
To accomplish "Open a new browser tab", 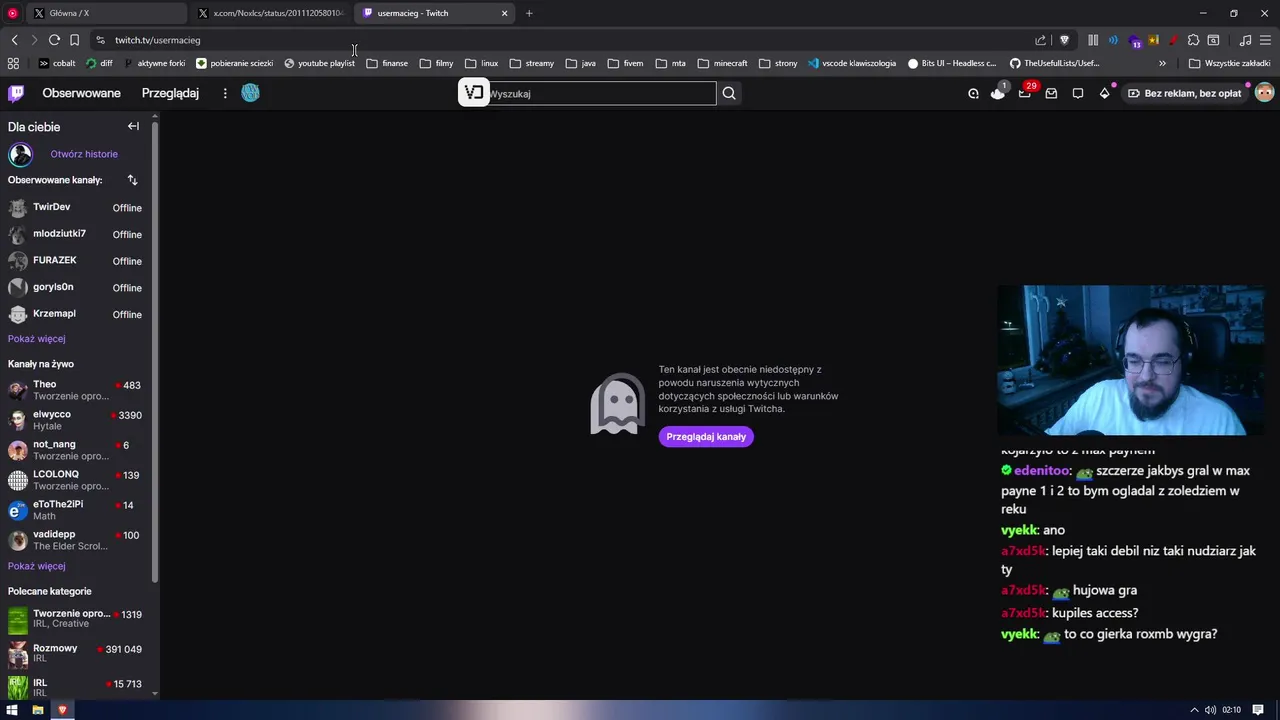I will pos(529,13).
